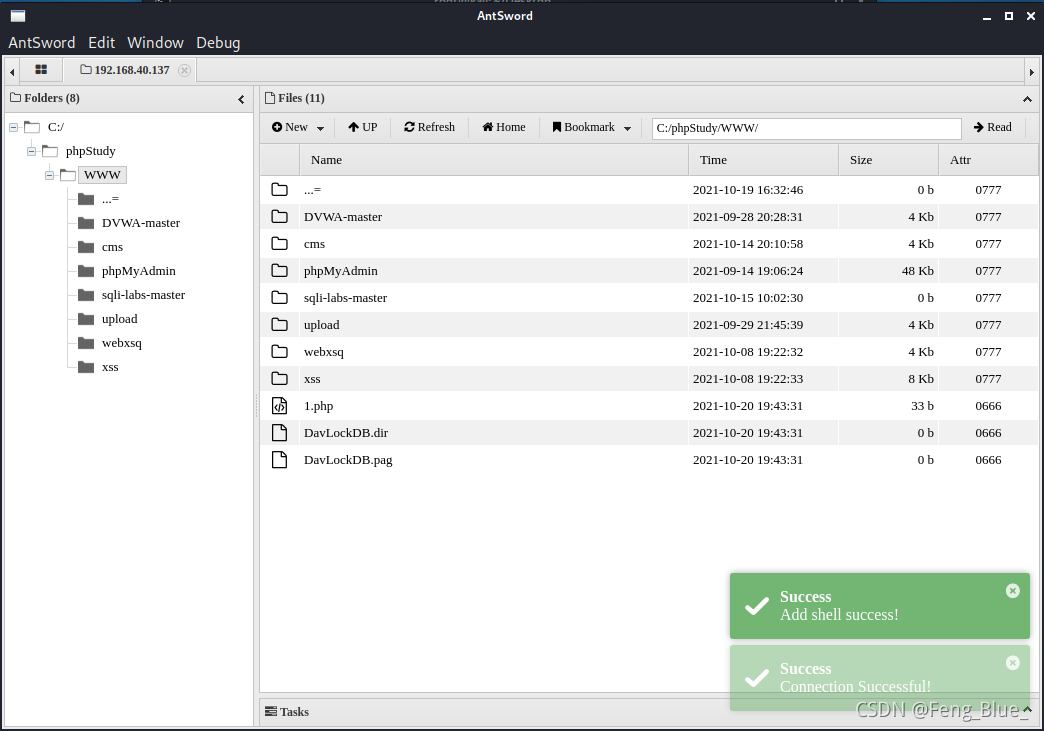The height and width of the screenshot is (731, 1044).
Task: Select DavLockDB.dir file name
Action: (x=346, y=433)
